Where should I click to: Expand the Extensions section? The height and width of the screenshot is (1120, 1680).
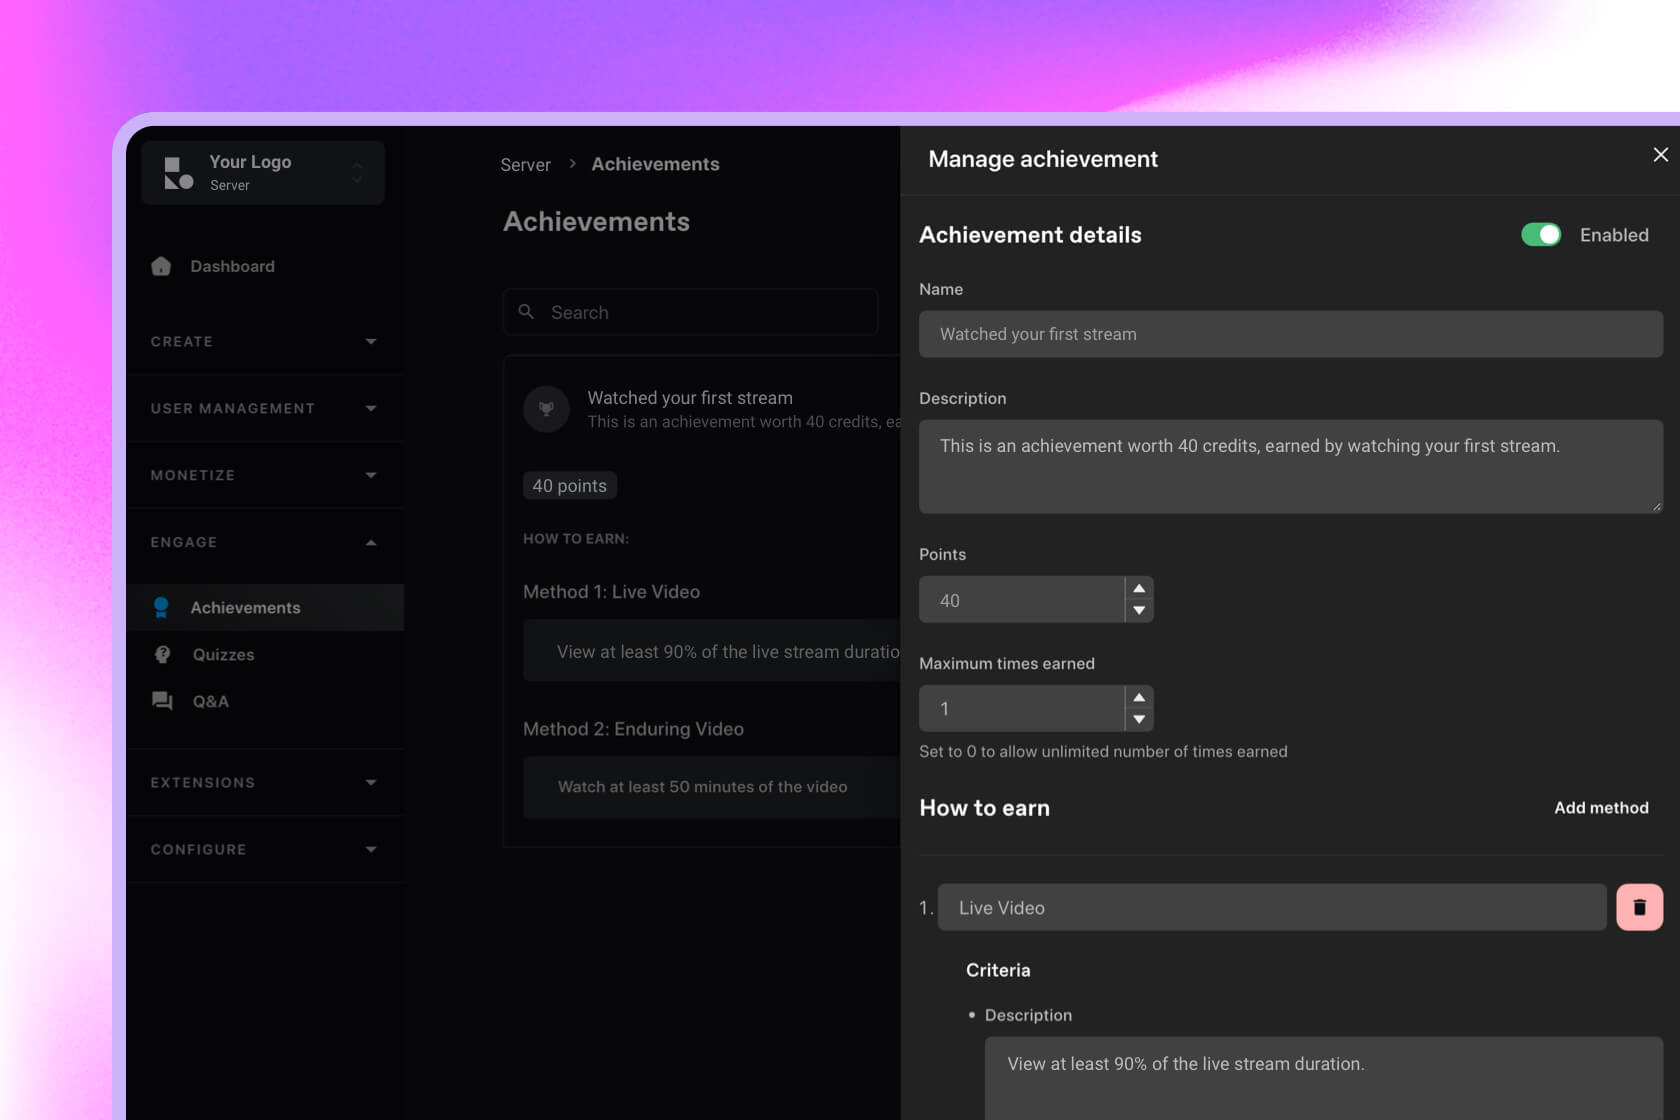pos(264,782)
